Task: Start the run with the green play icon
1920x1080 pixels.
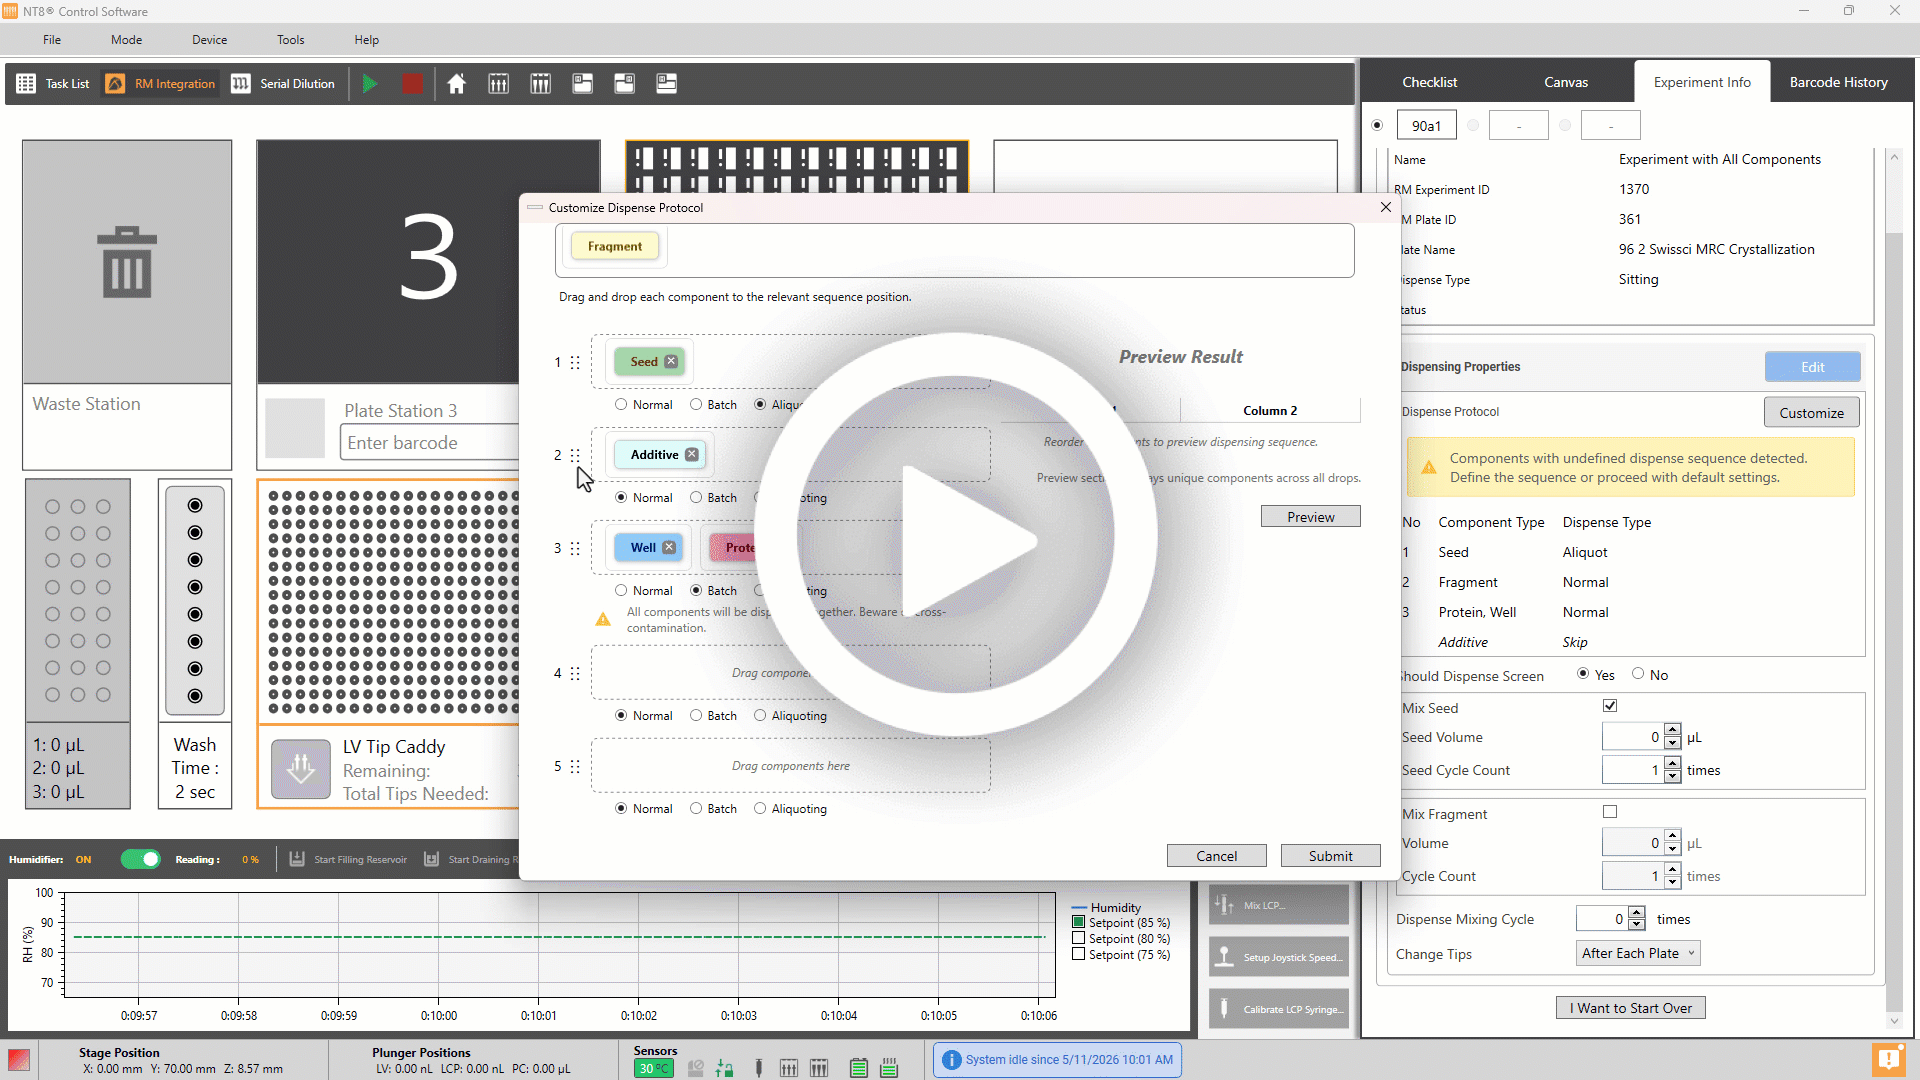Action: [x=370, y=84]
